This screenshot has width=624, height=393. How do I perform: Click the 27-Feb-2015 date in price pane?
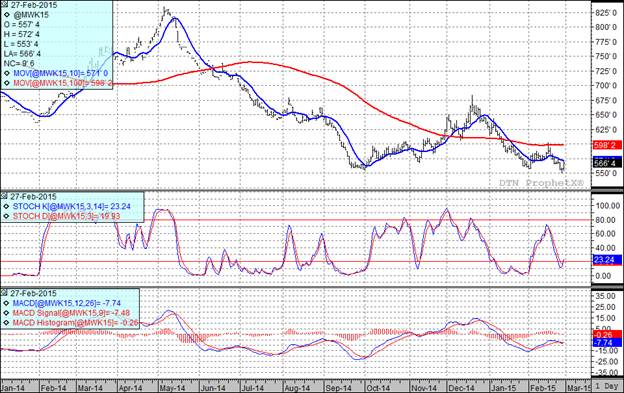(x=33, y=5)
